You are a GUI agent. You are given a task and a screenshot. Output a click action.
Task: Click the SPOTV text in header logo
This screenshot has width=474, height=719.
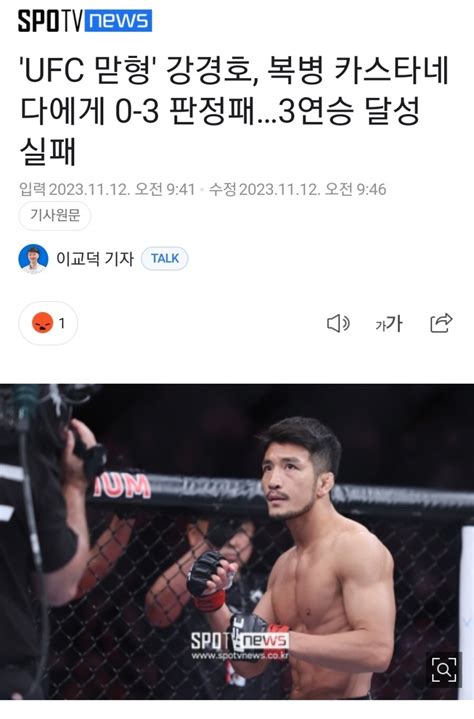(50, 21)
